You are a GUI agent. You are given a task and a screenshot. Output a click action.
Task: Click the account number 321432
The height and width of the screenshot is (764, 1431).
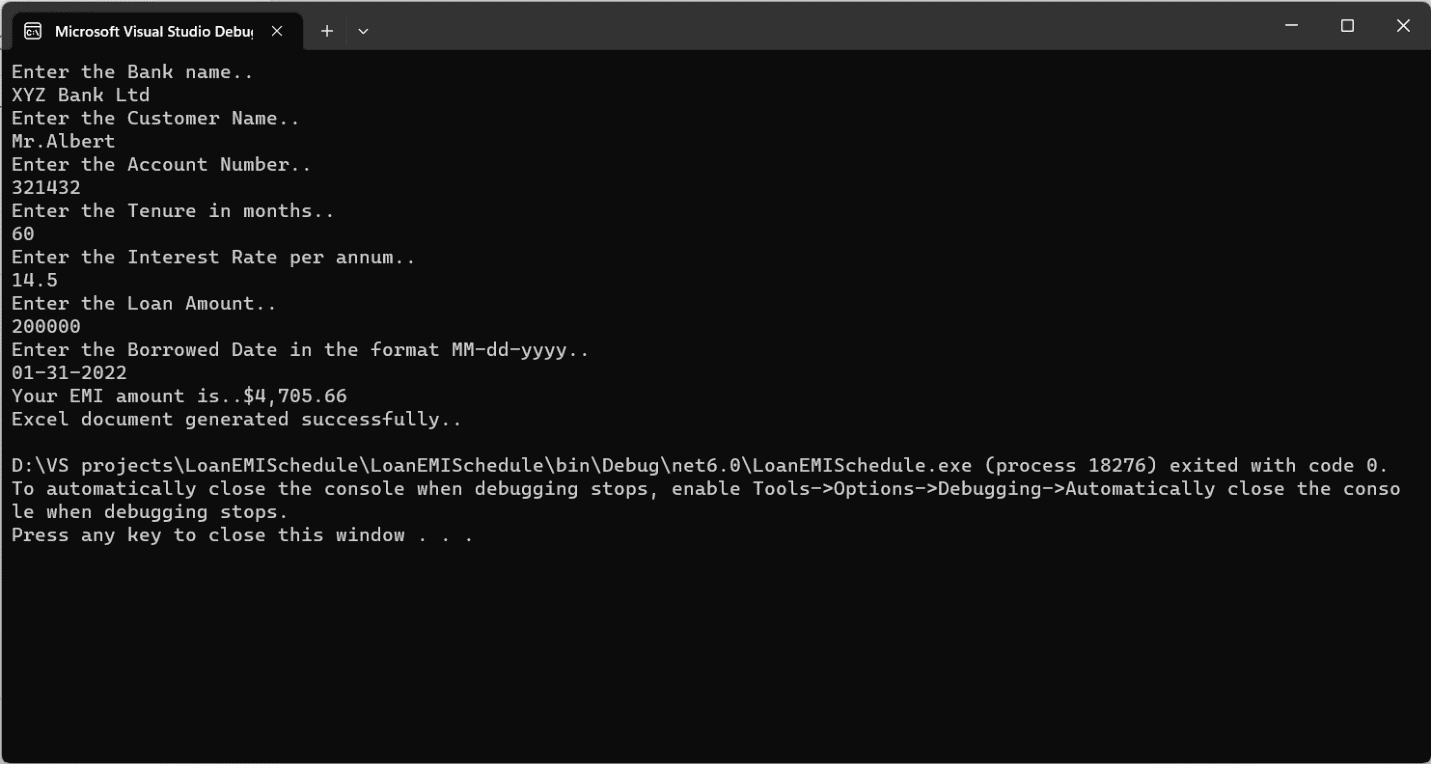click(46, 187)
